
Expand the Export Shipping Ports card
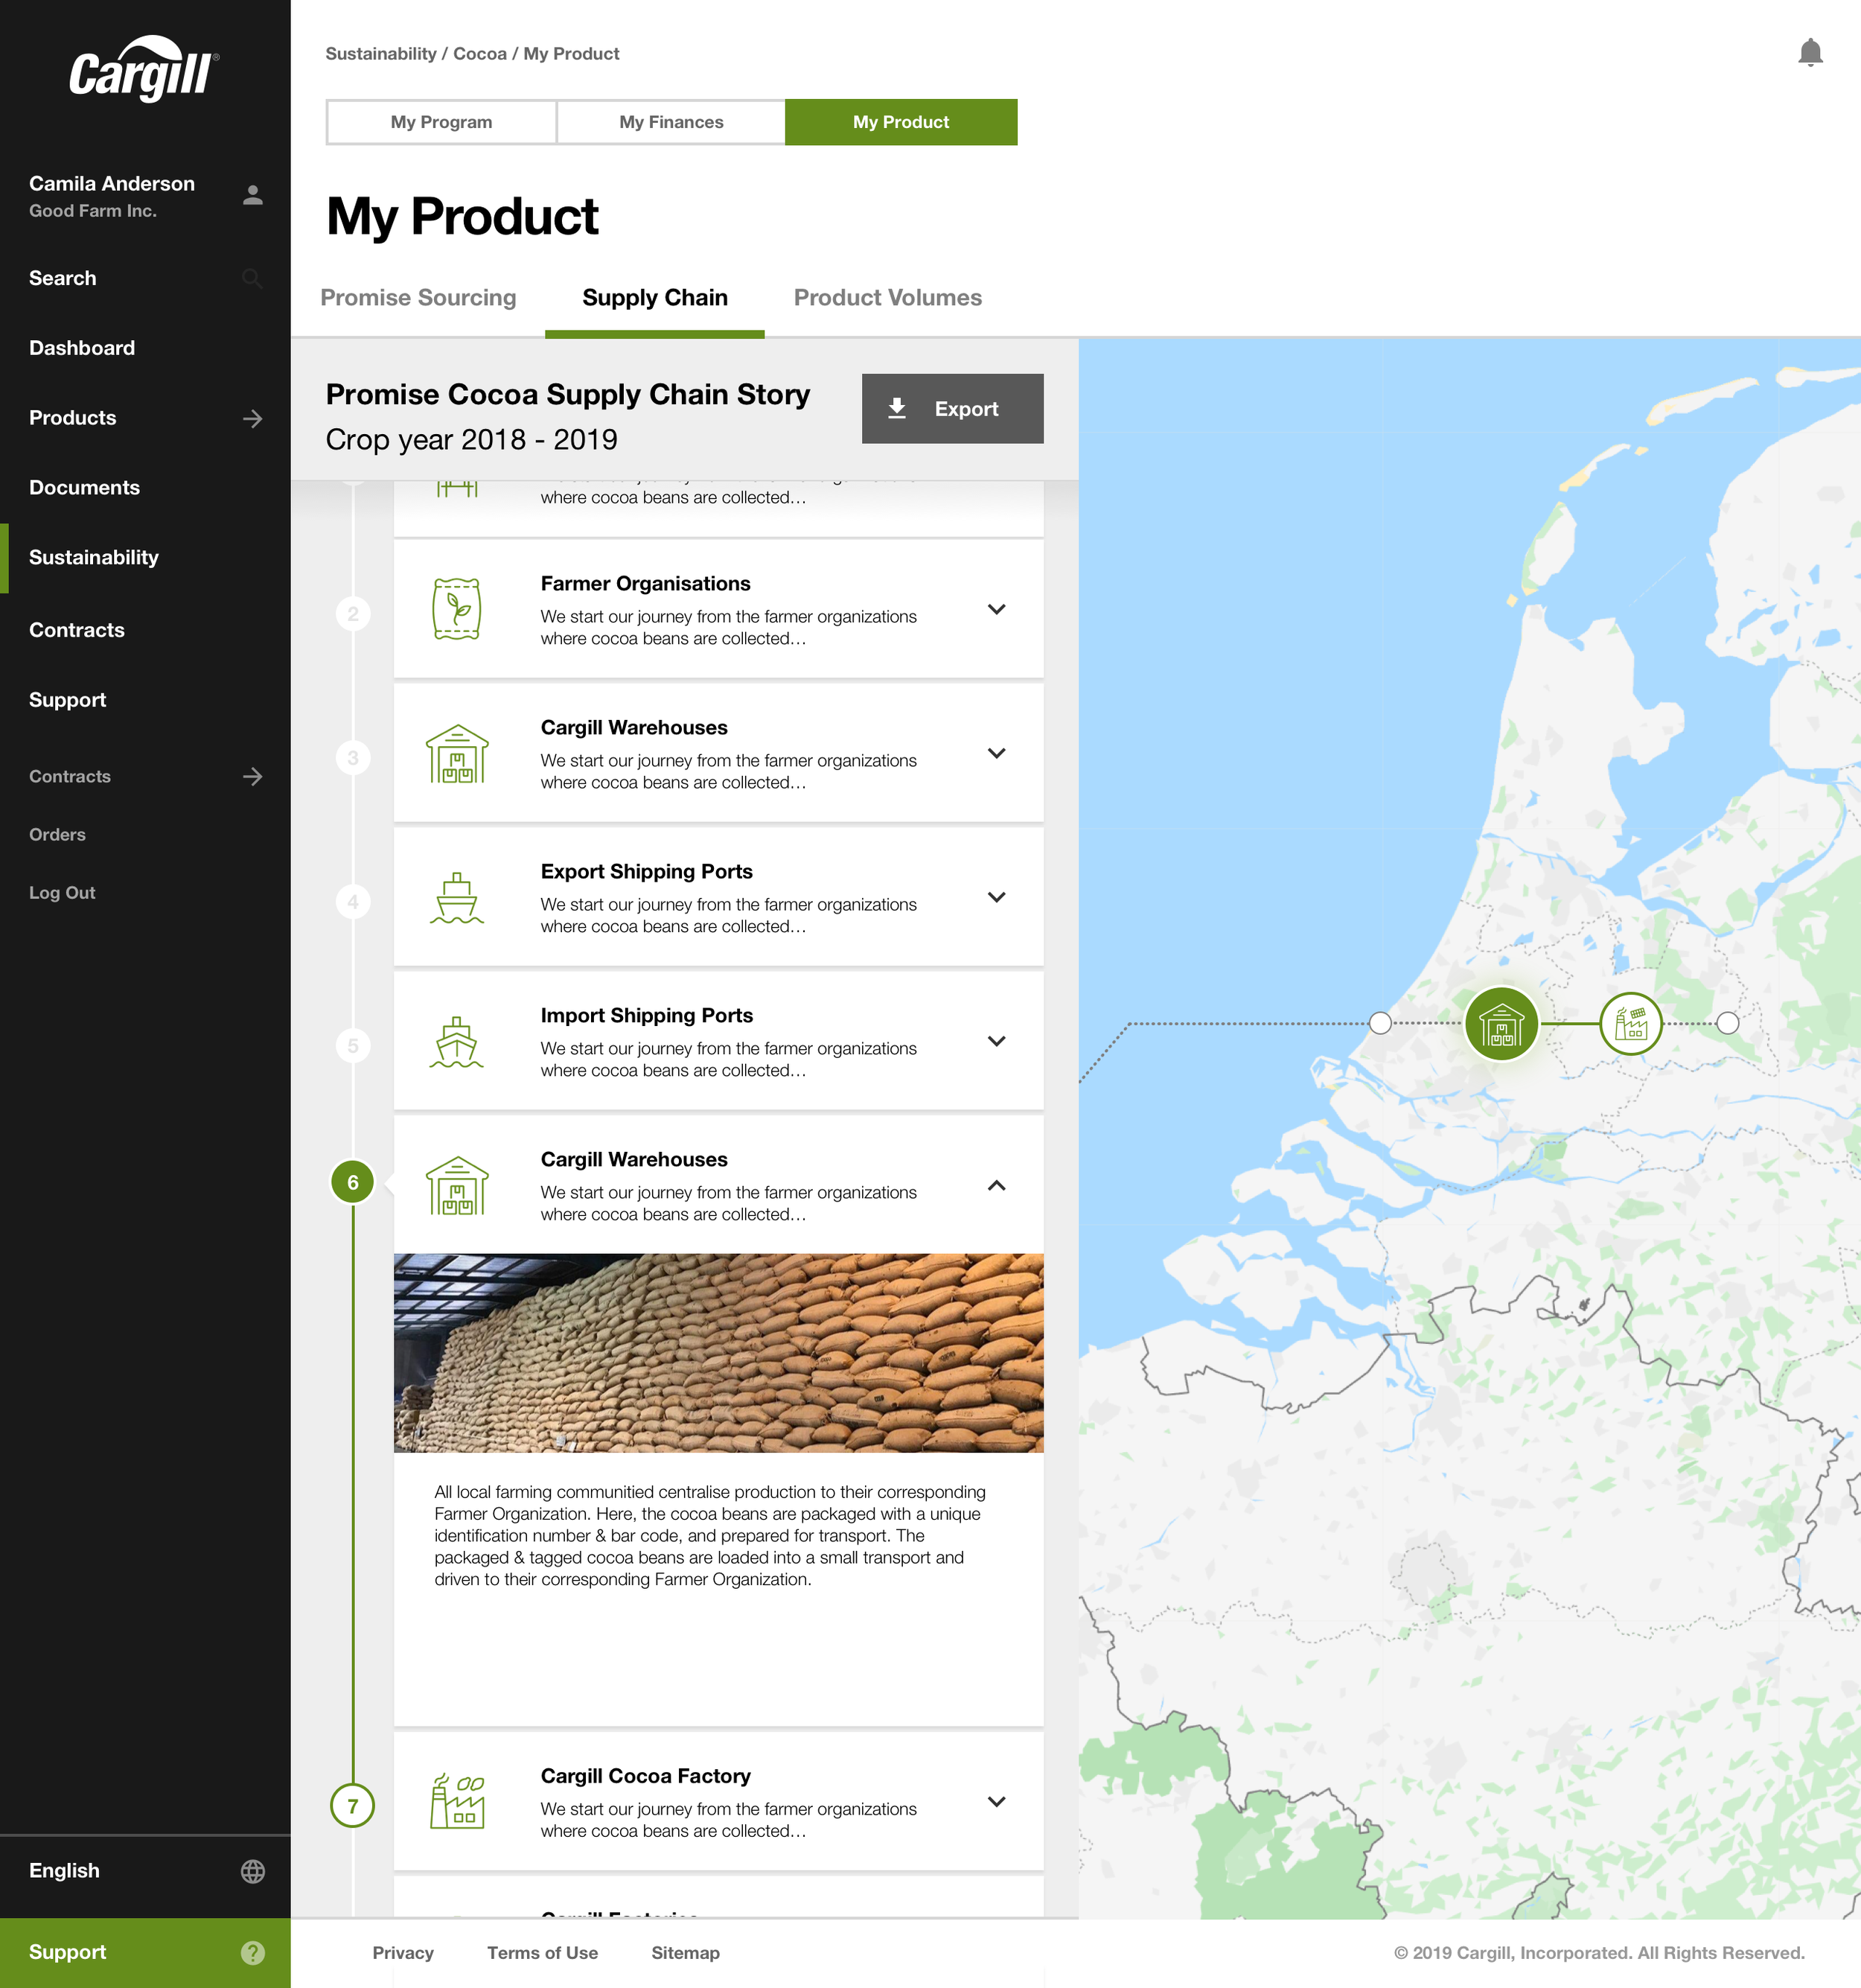tap(996, 897)
